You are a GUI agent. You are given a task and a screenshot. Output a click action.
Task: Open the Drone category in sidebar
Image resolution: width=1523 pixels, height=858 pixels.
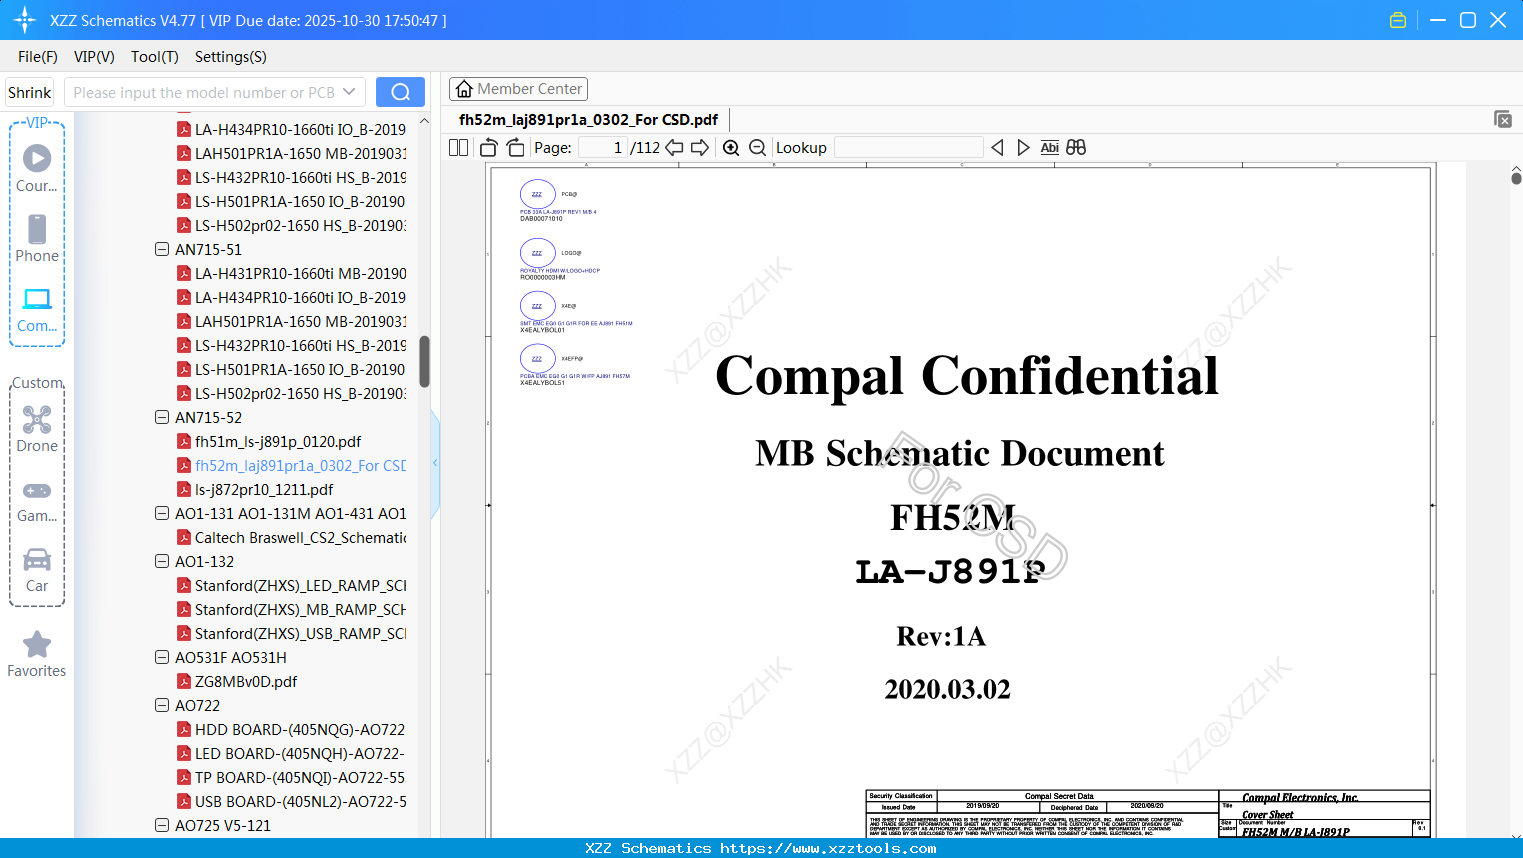[x=37, y=429]
